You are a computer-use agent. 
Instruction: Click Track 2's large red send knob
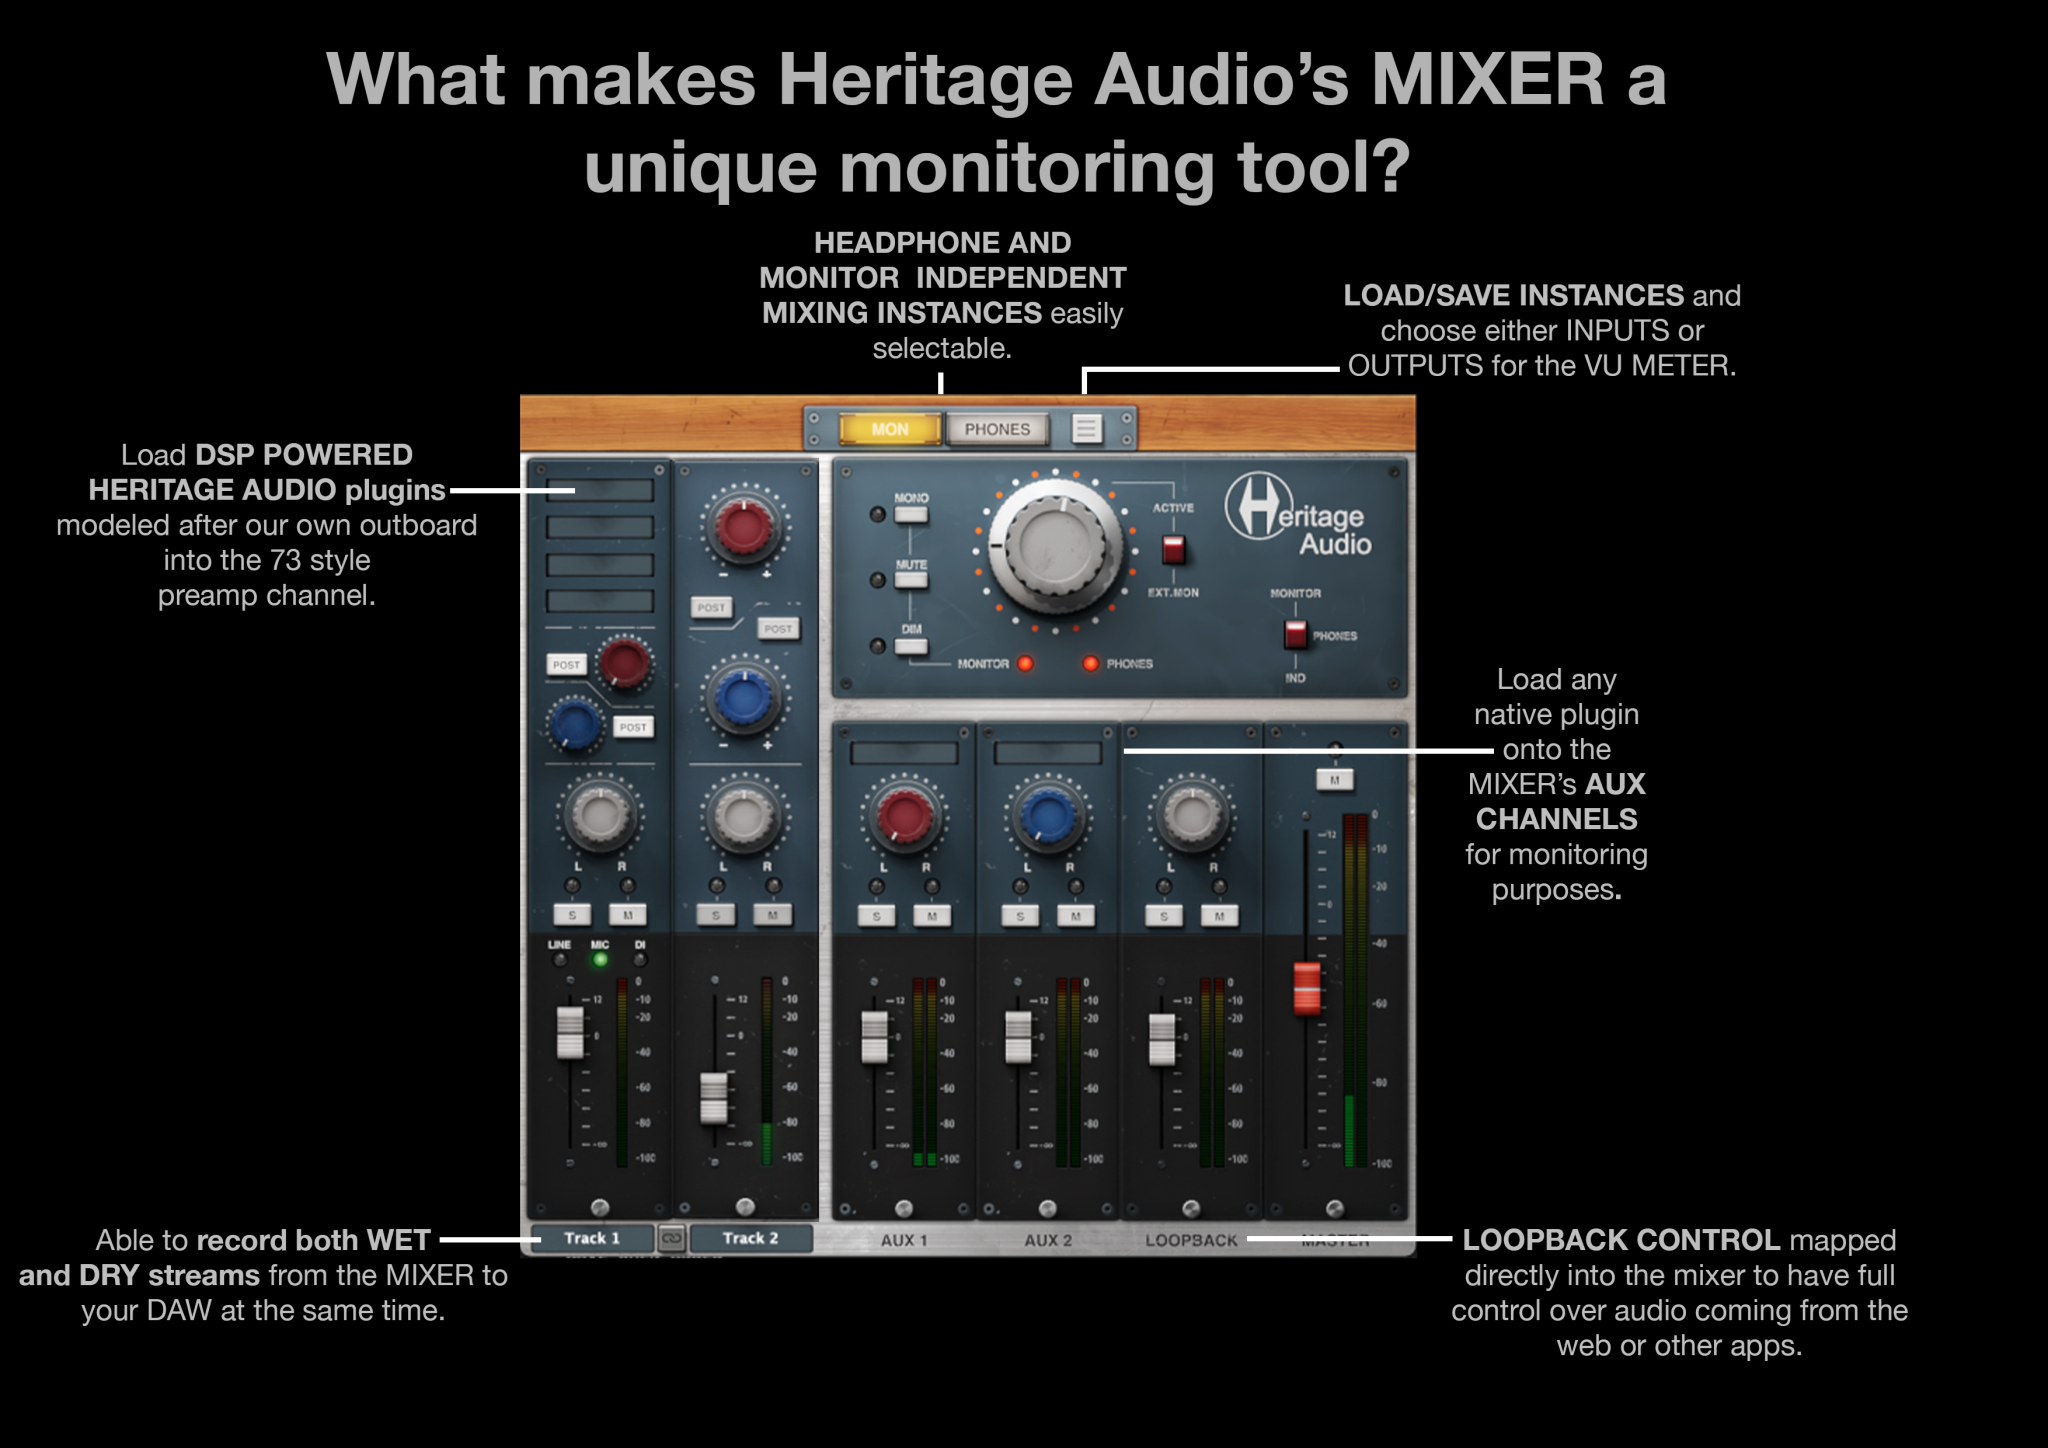pyautogui.click(x=744, y=527)
